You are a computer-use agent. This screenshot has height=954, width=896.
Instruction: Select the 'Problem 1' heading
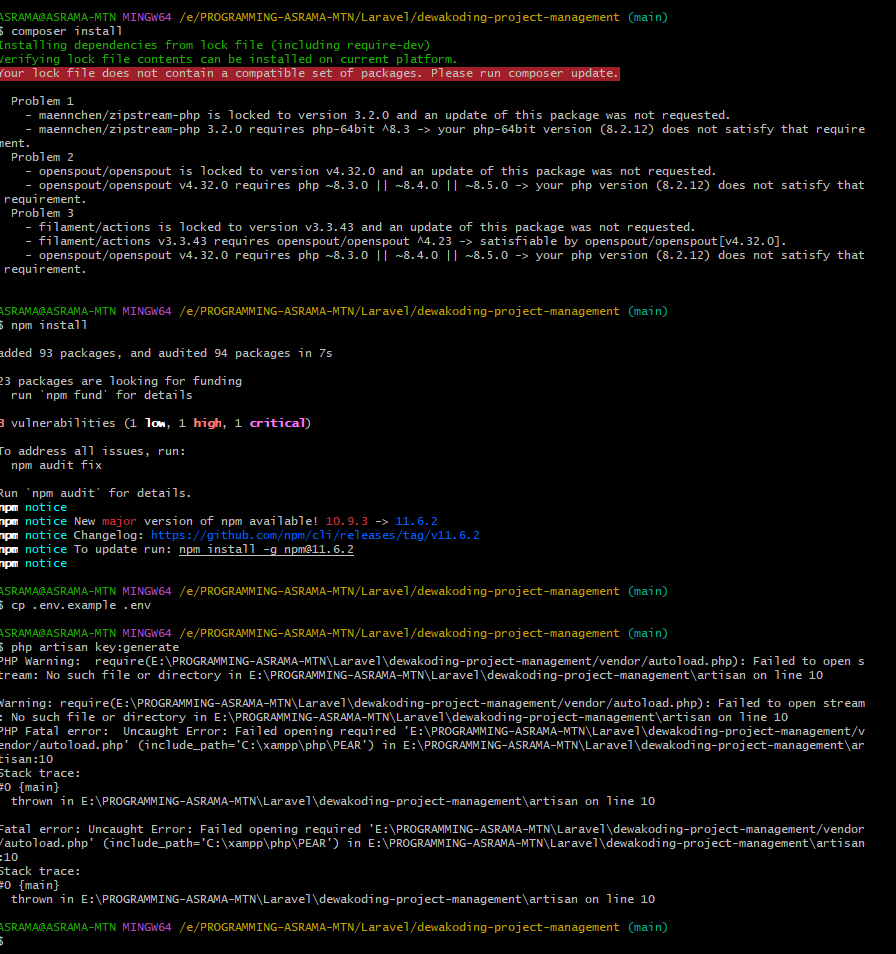(42, 101)
